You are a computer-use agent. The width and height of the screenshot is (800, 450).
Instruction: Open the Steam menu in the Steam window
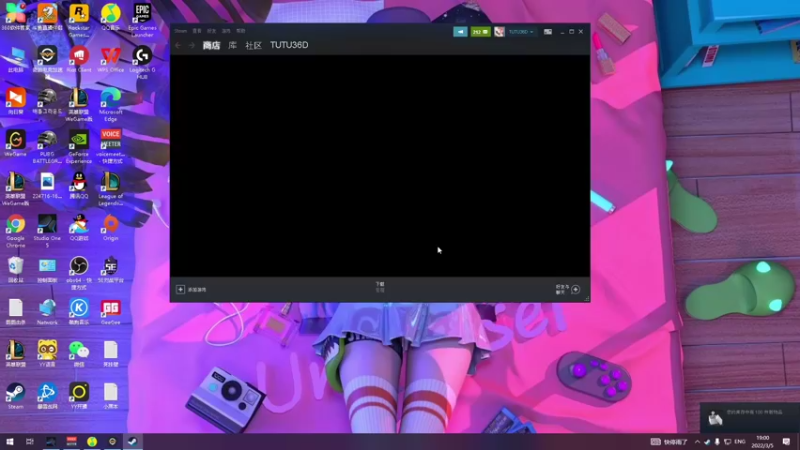click(180, 31)
